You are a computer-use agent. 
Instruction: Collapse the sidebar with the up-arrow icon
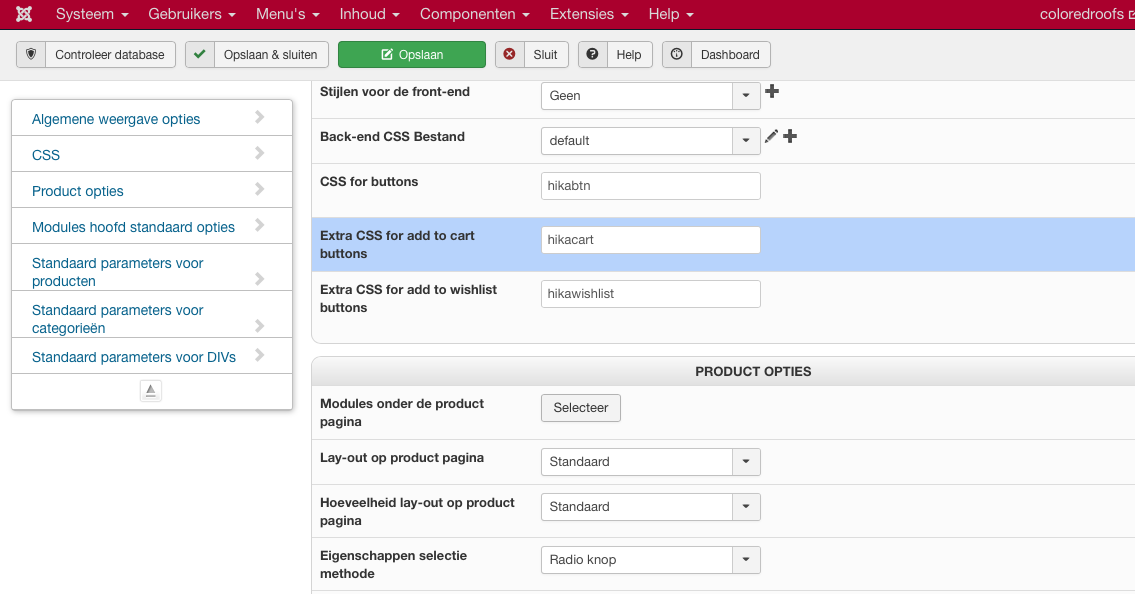pos(150,391)
